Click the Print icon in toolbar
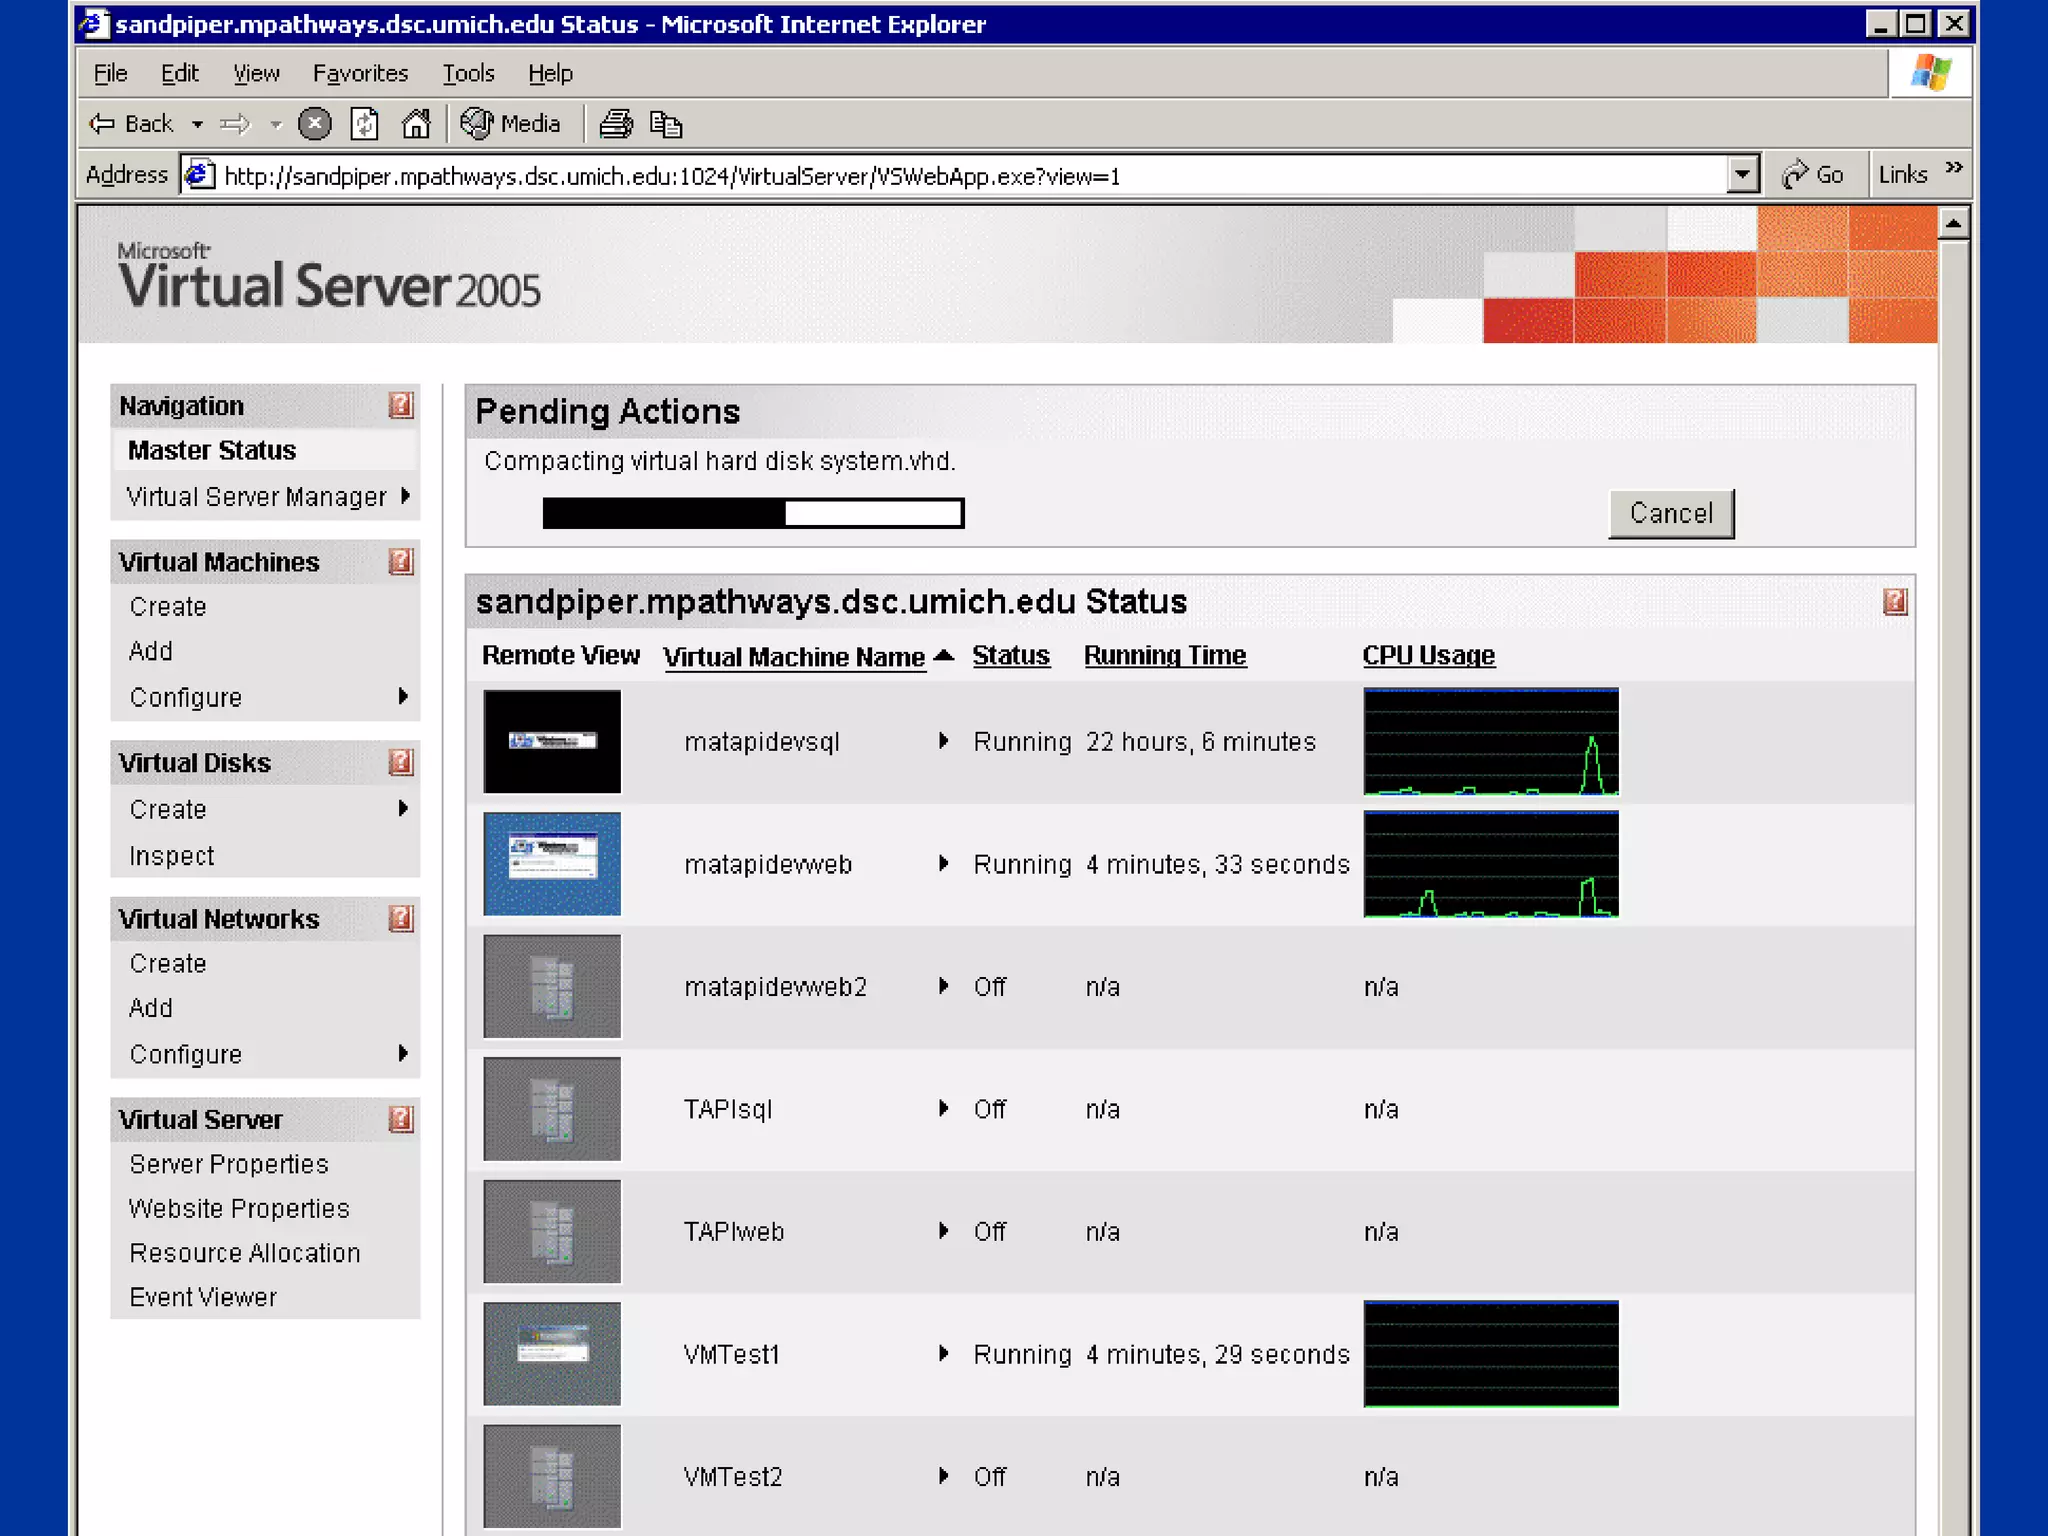The width and height of the screenshot is (2048, 1536). coord(616,124)
